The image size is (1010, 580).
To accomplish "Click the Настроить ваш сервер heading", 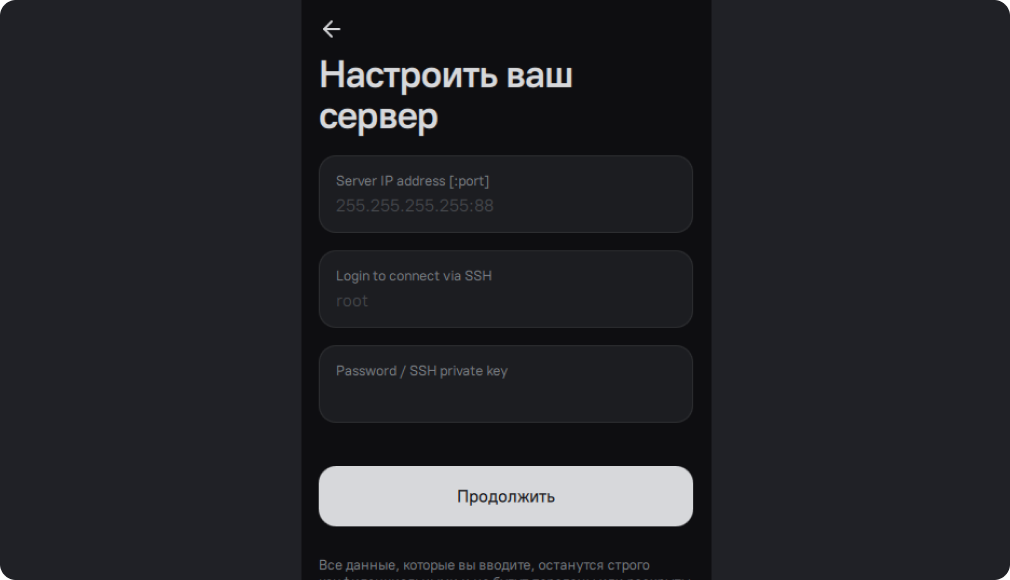I will click(446, 95).
